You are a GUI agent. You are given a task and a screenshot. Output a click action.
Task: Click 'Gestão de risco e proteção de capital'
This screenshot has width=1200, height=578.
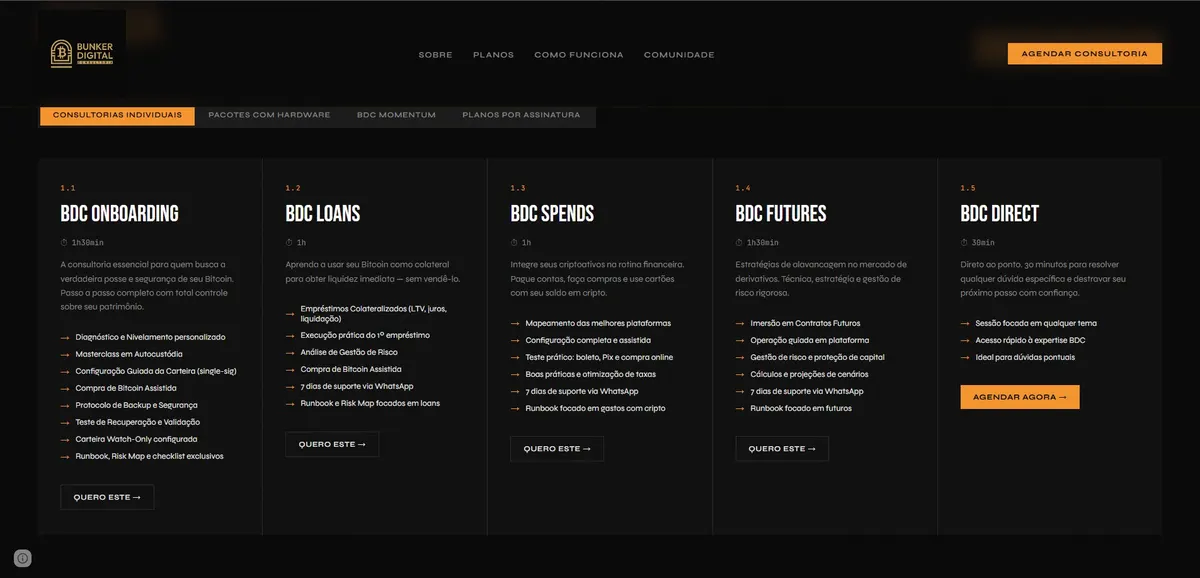click(x=817, y=357)
